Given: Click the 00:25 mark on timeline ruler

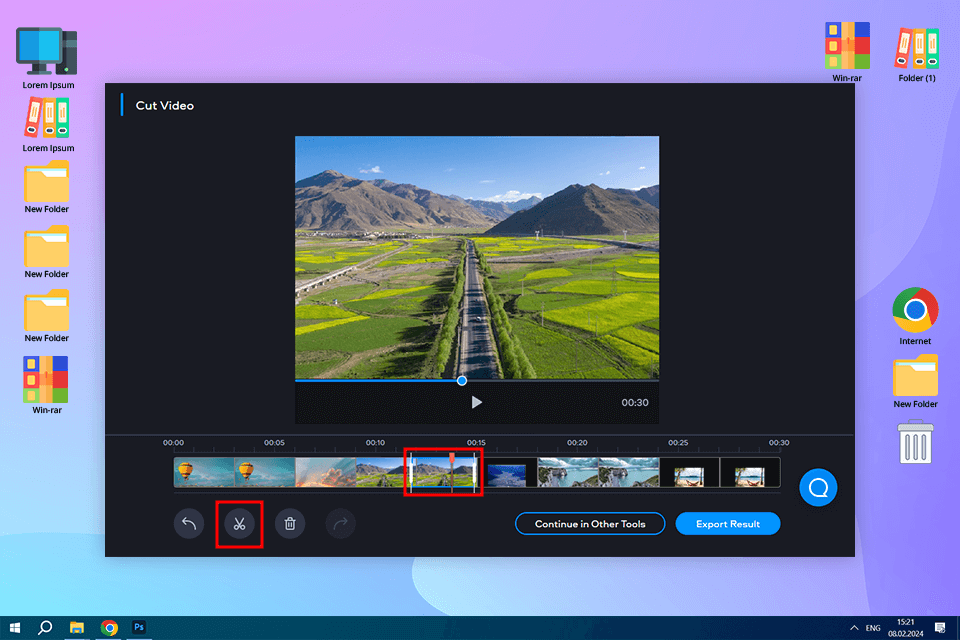Looking at the screenshot, I should point(678,442).
